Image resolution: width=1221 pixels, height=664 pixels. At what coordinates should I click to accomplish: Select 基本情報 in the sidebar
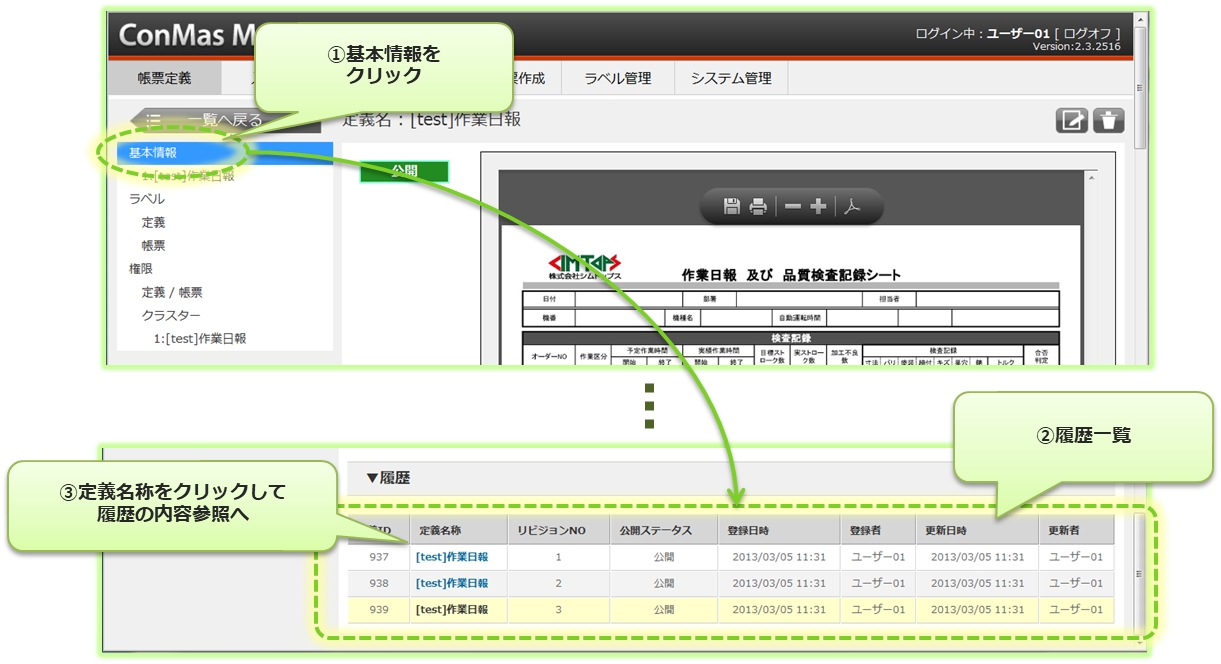point(153,152)
